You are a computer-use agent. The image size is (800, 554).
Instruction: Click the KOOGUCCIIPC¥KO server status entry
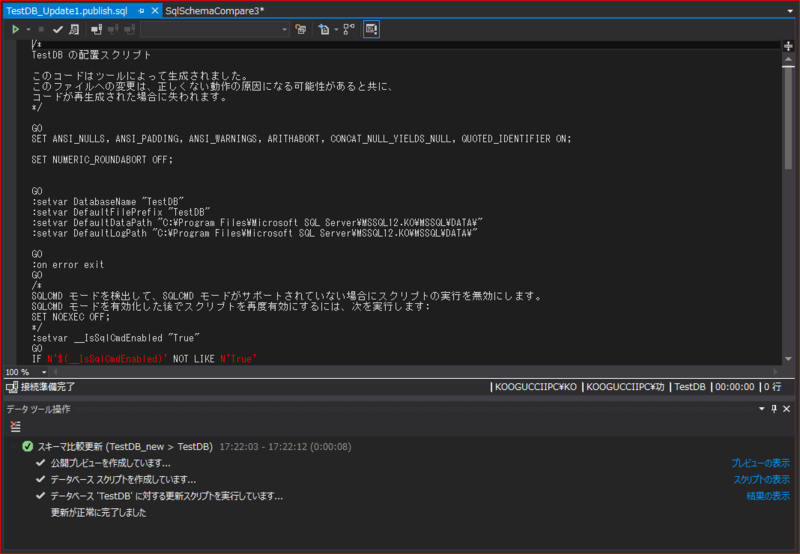[535, 387]
